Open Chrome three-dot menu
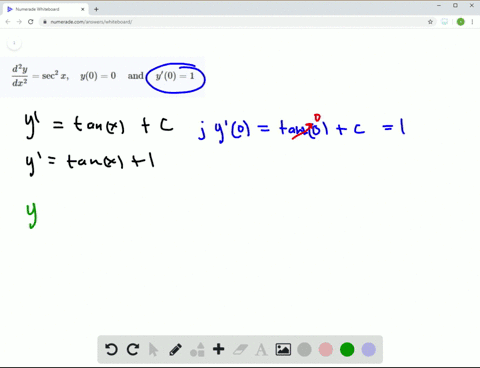Screen dimensions: 480x368 tap(472, 22)
